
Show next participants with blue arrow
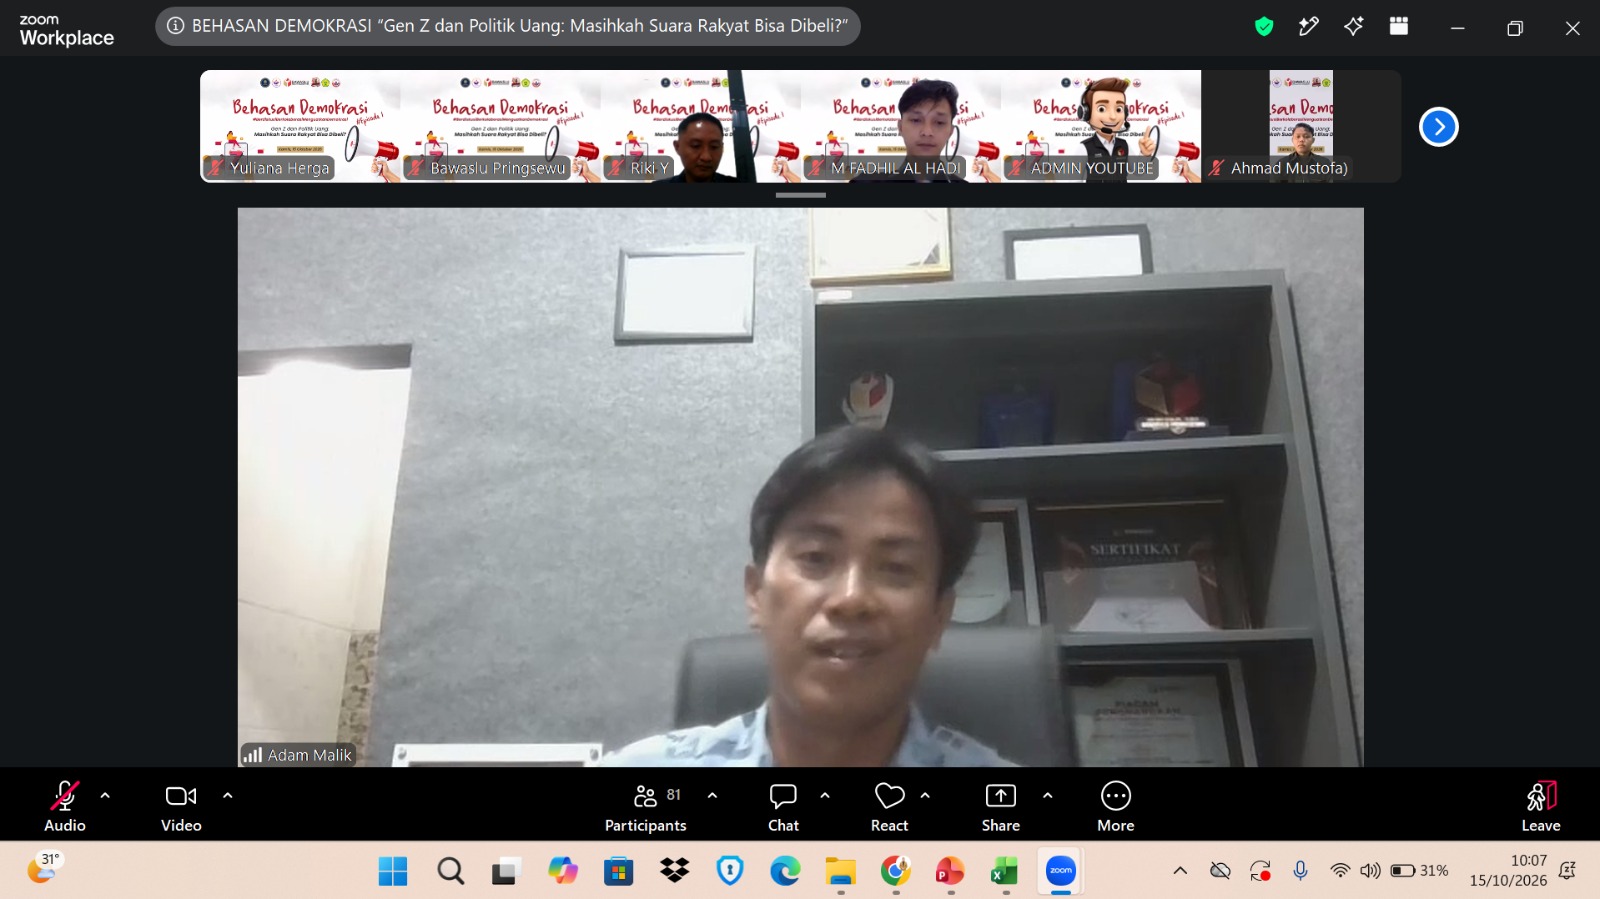1439,127
